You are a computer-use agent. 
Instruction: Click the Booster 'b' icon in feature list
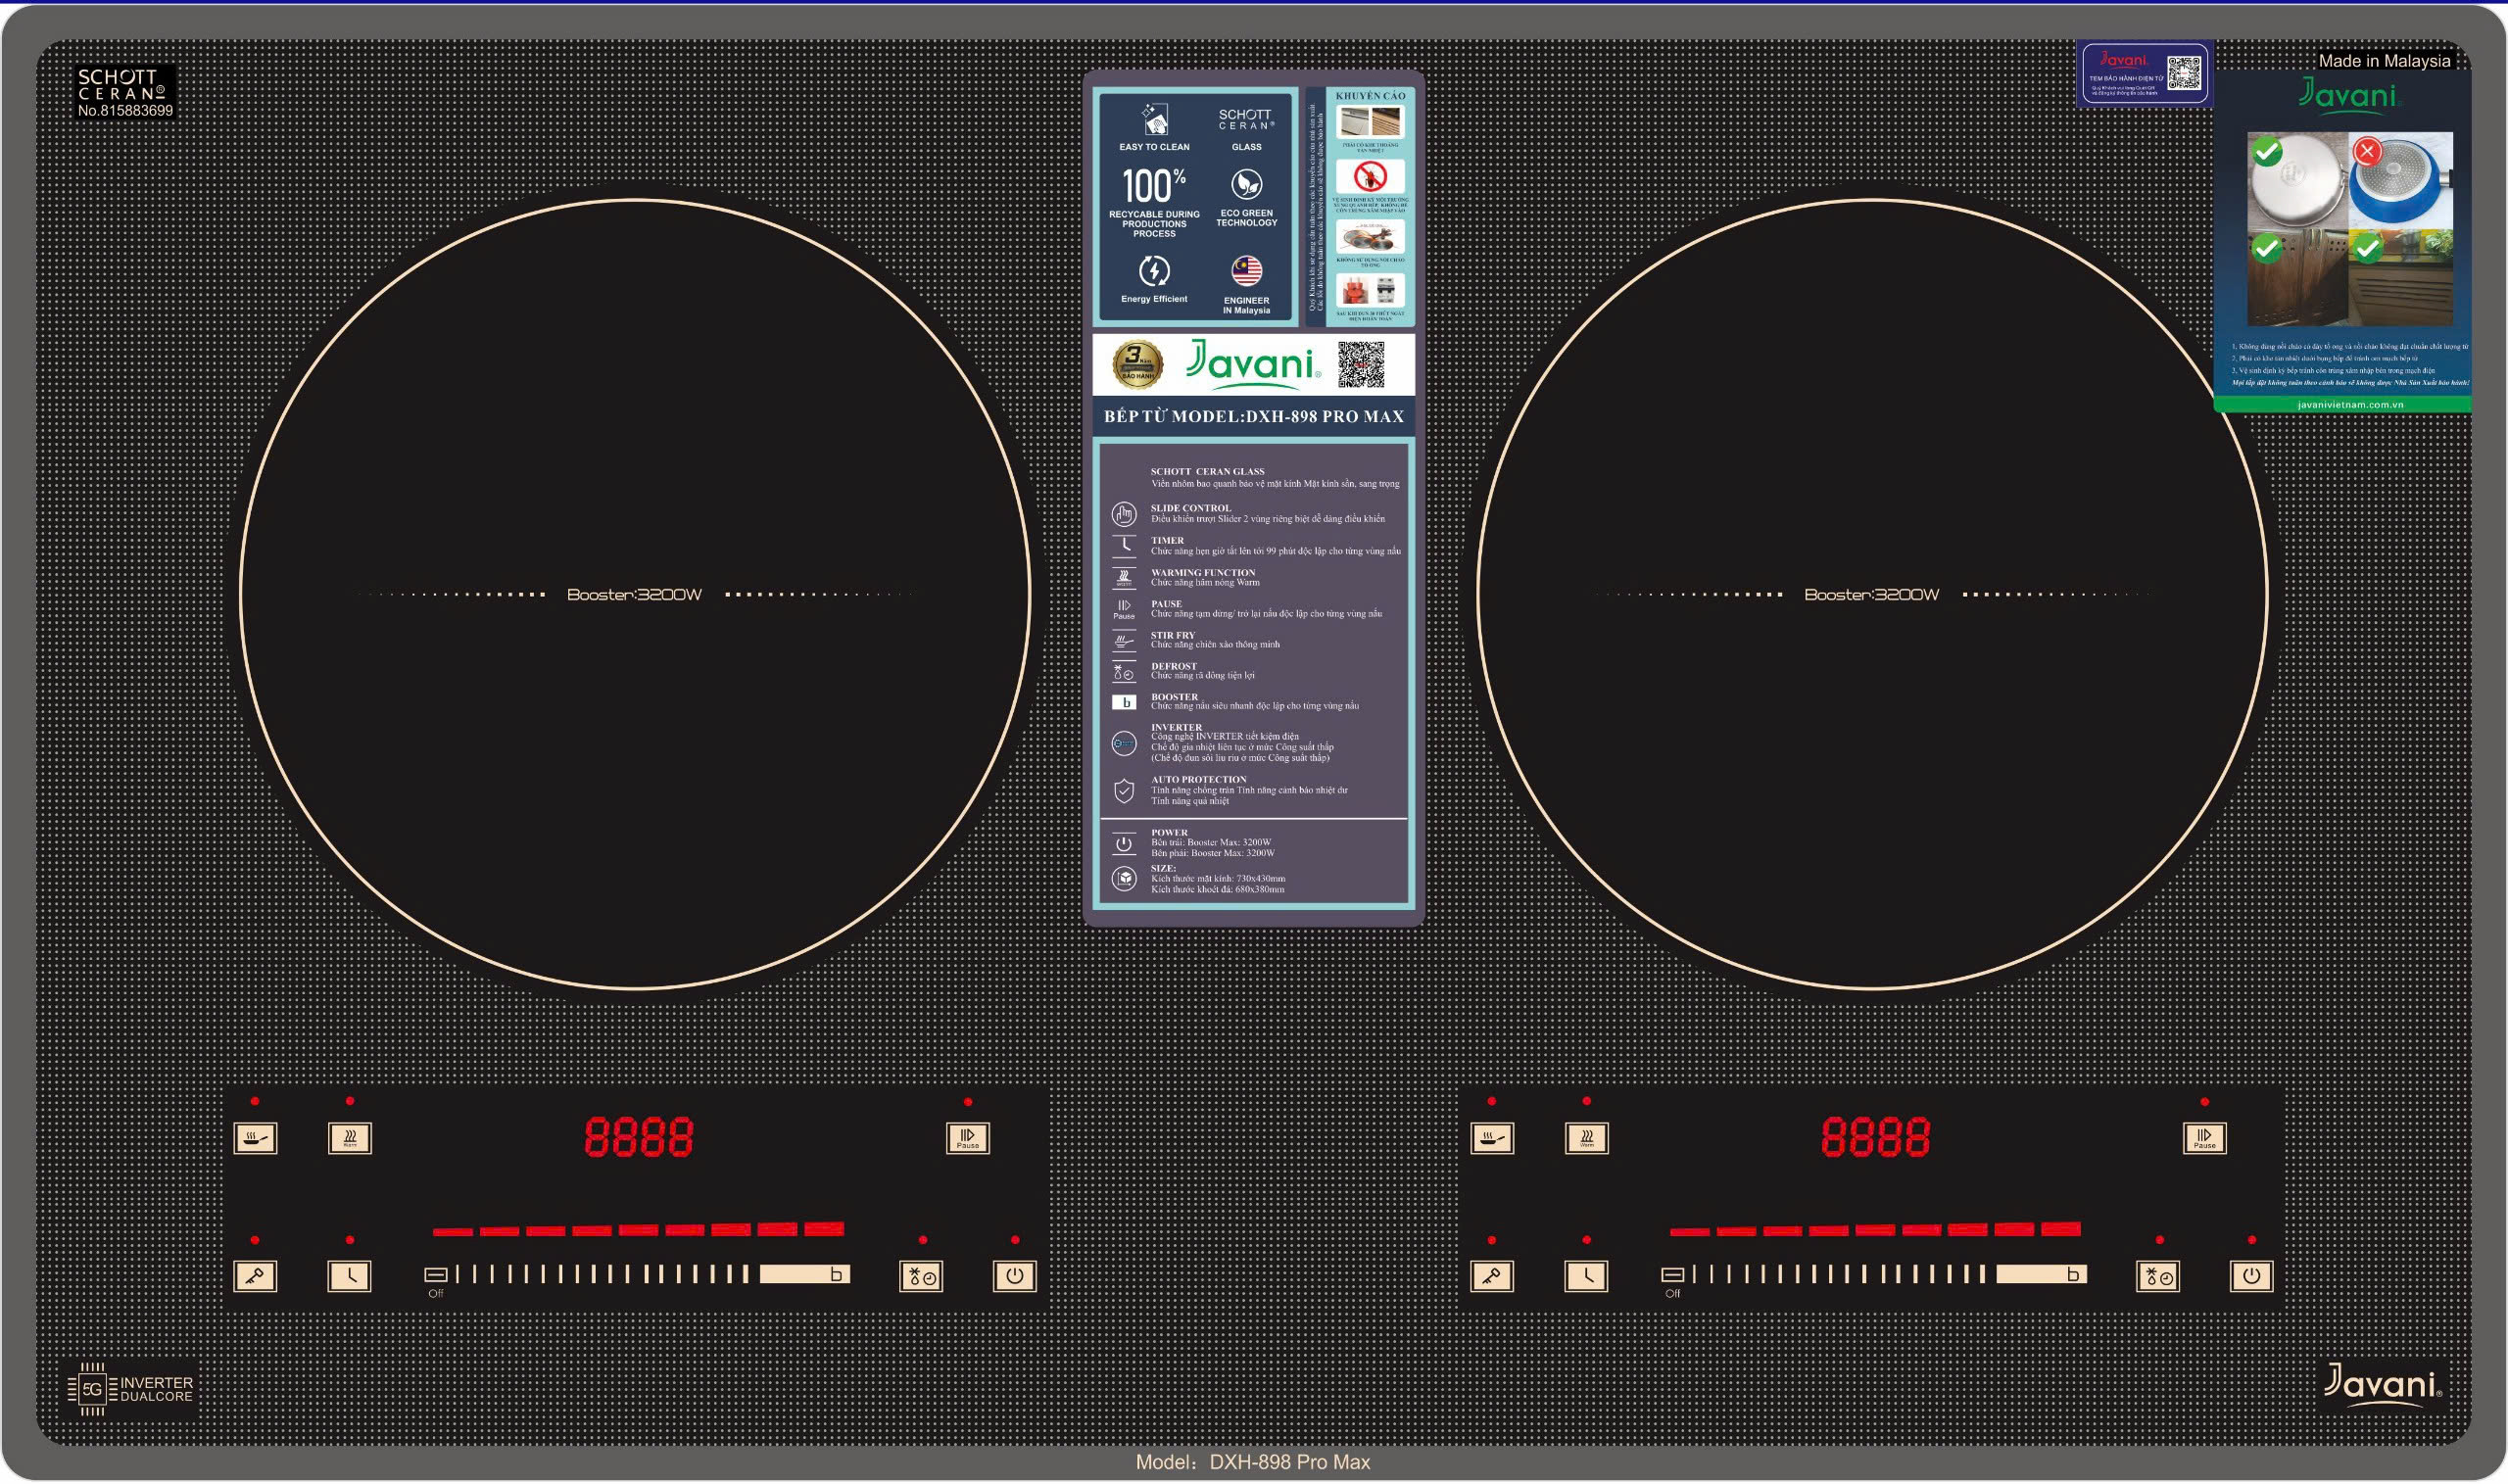pyautogui.click(x=1124, y=702)
